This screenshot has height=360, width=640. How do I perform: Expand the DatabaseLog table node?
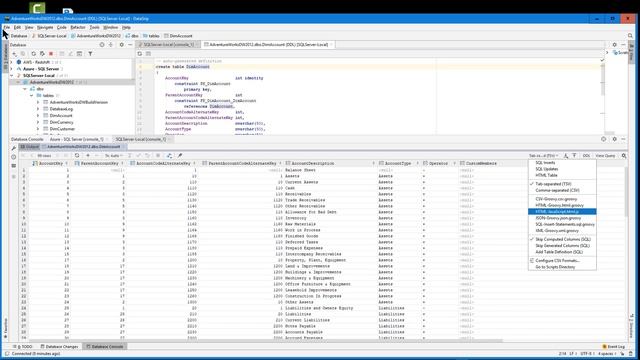click(x=38, y=109)
